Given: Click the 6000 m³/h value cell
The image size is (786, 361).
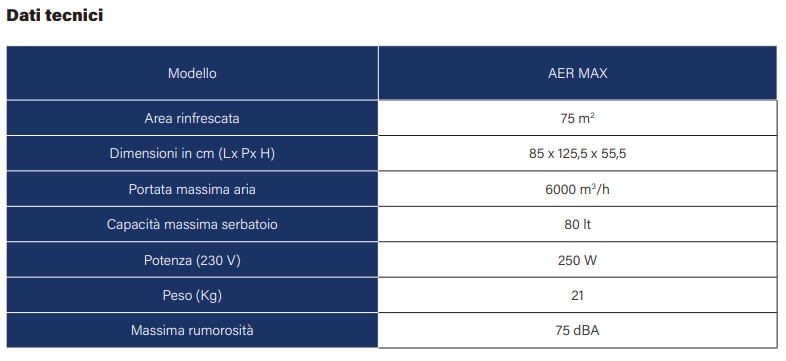Looking at the screenshot, I should [577, 189].
